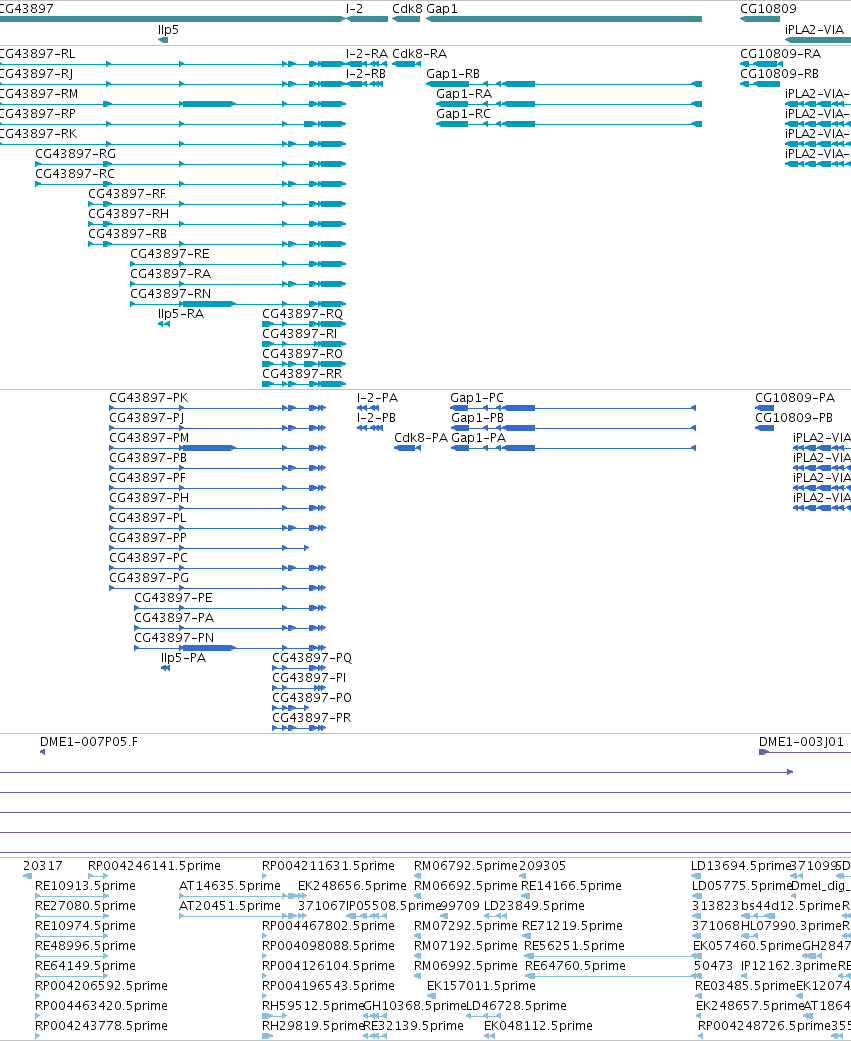The width and height of the screenshot is (851, 1041).
Task: Open the iPLA2-VIA gene feature
Action: 818,40
